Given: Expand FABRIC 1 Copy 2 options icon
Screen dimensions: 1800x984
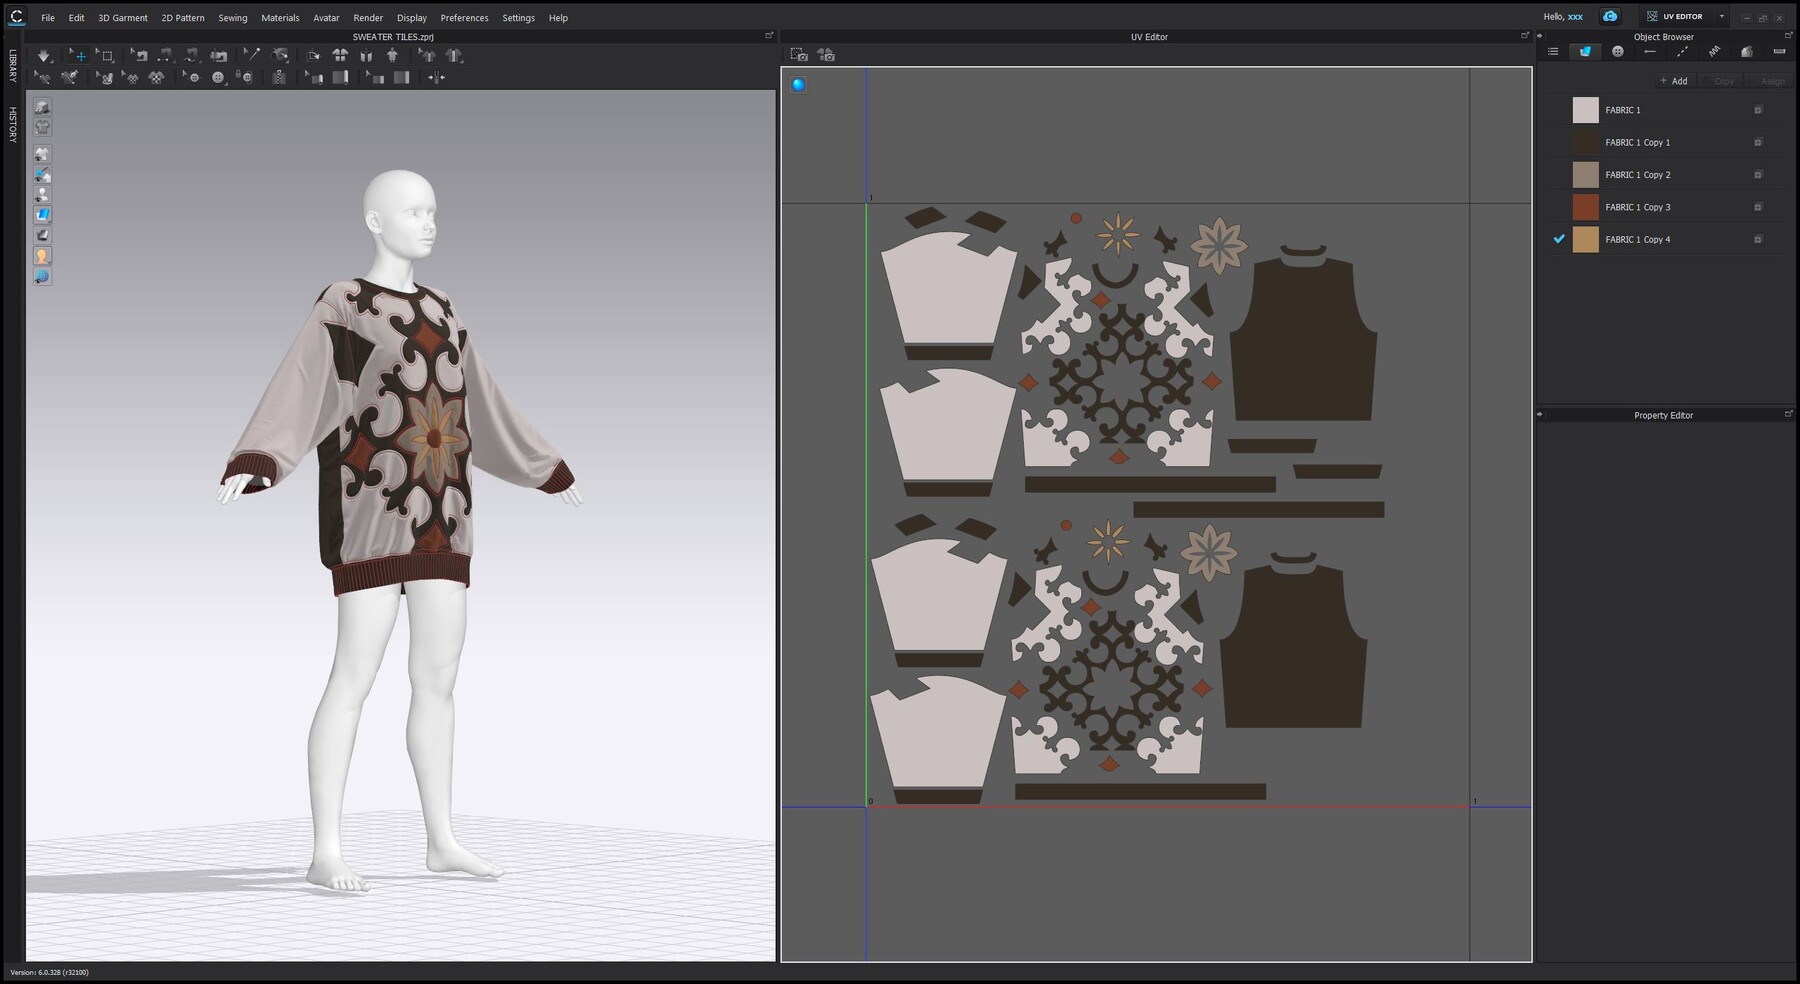Looking at the screenshot, I should click(x=1758, y=174).
